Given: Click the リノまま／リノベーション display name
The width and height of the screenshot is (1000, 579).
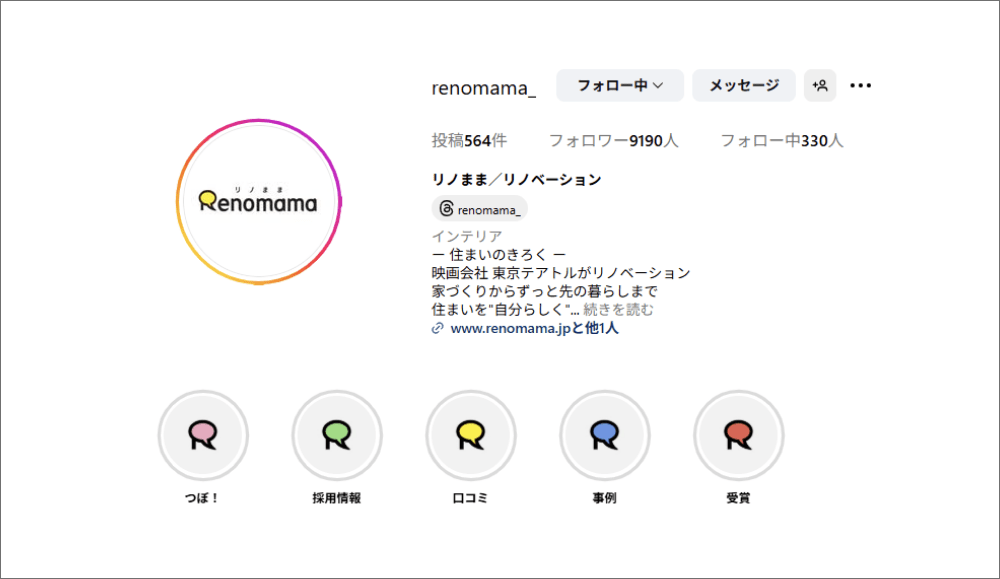Looking at the screenshot, I should point(517,180).
